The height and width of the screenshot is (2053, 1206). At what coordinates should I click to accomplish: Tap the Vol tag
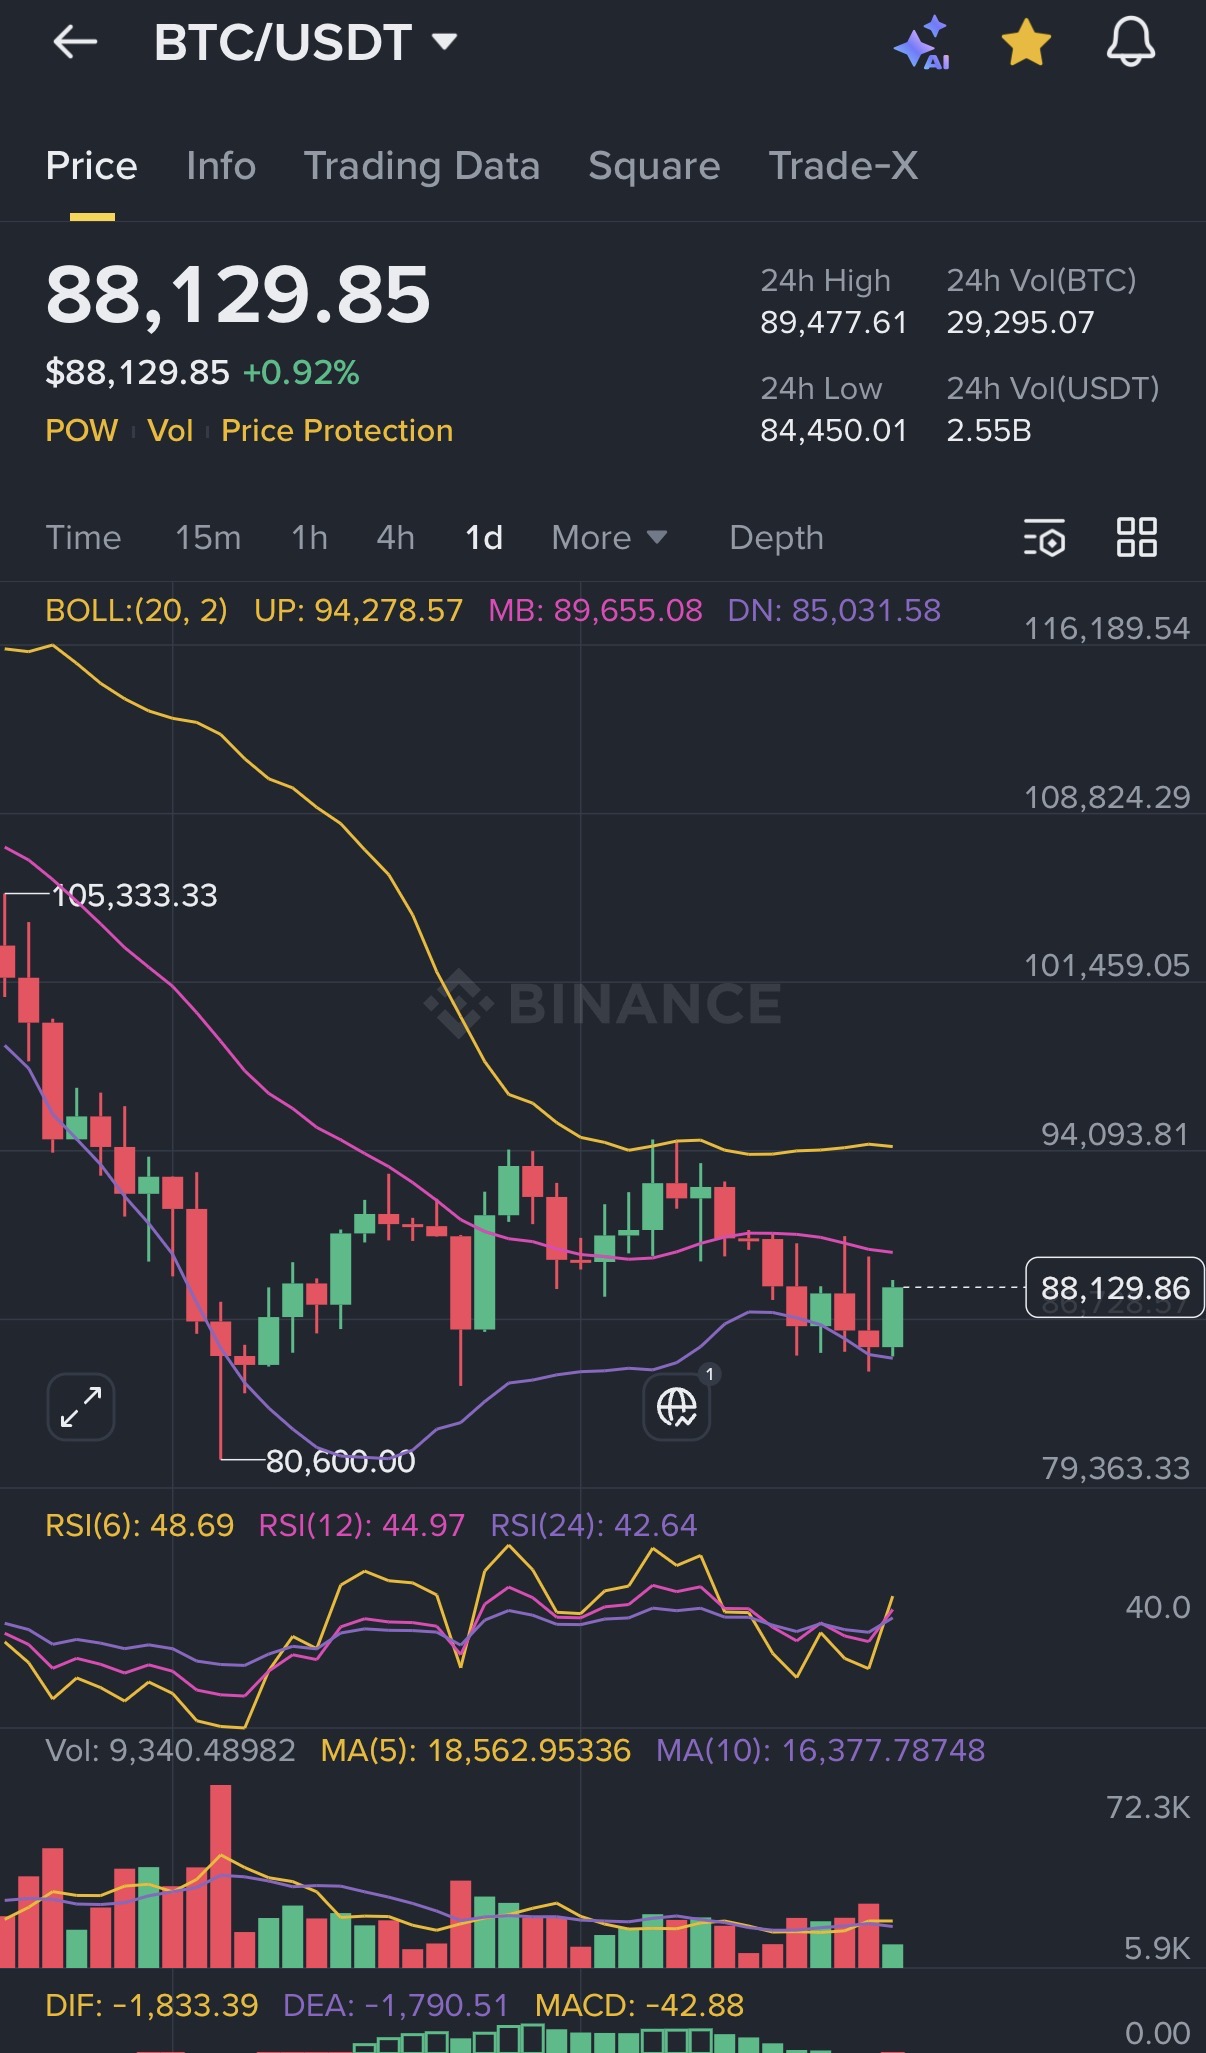tap(170, 430)
